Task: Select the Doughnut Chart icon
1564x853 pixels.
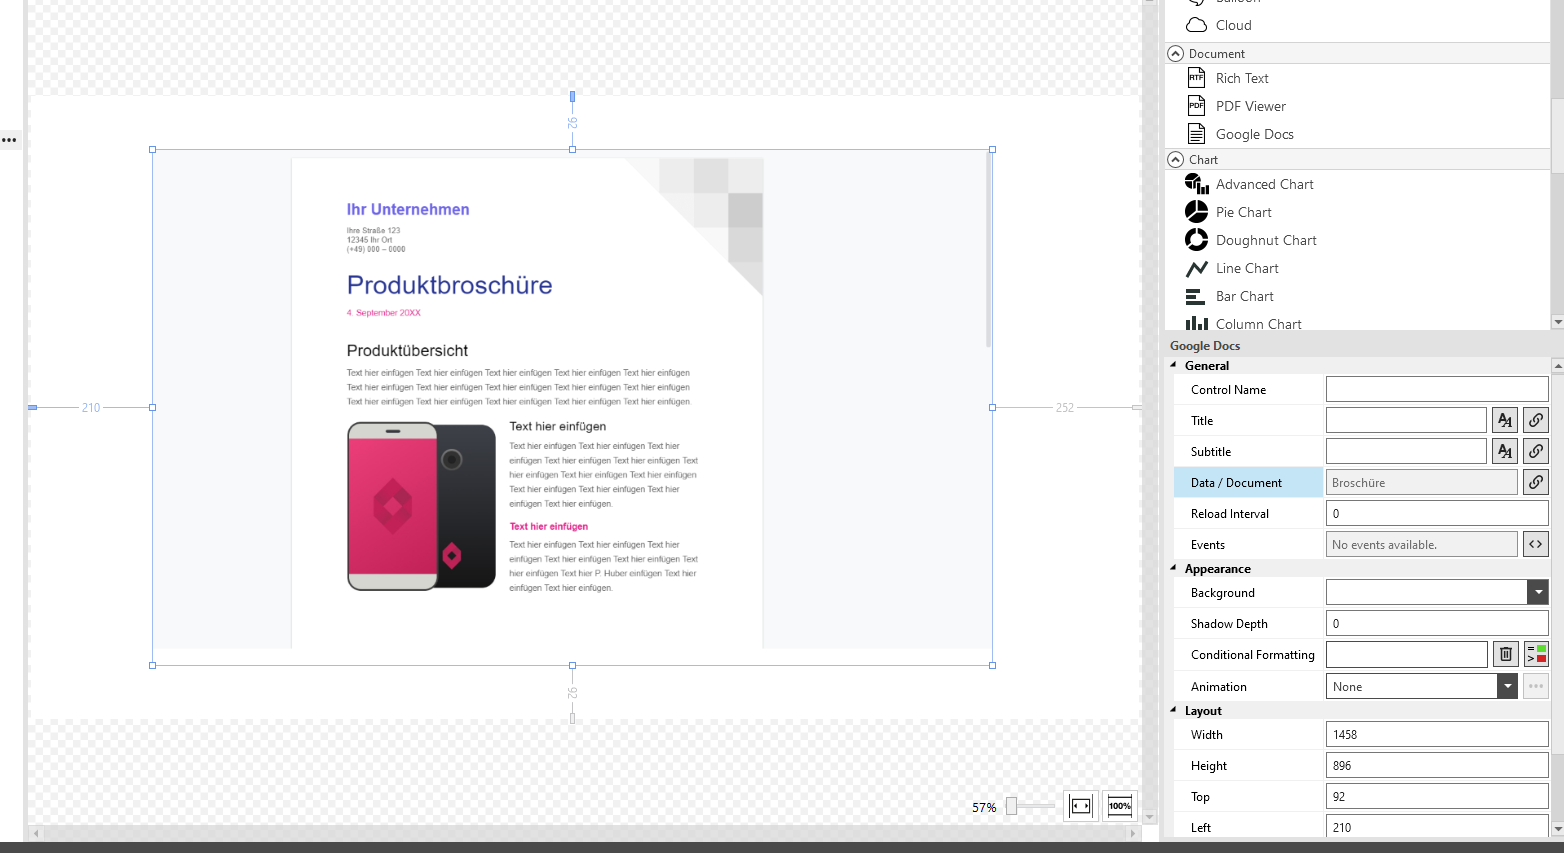Action: pyautogui.click(x=1196, y=240)
